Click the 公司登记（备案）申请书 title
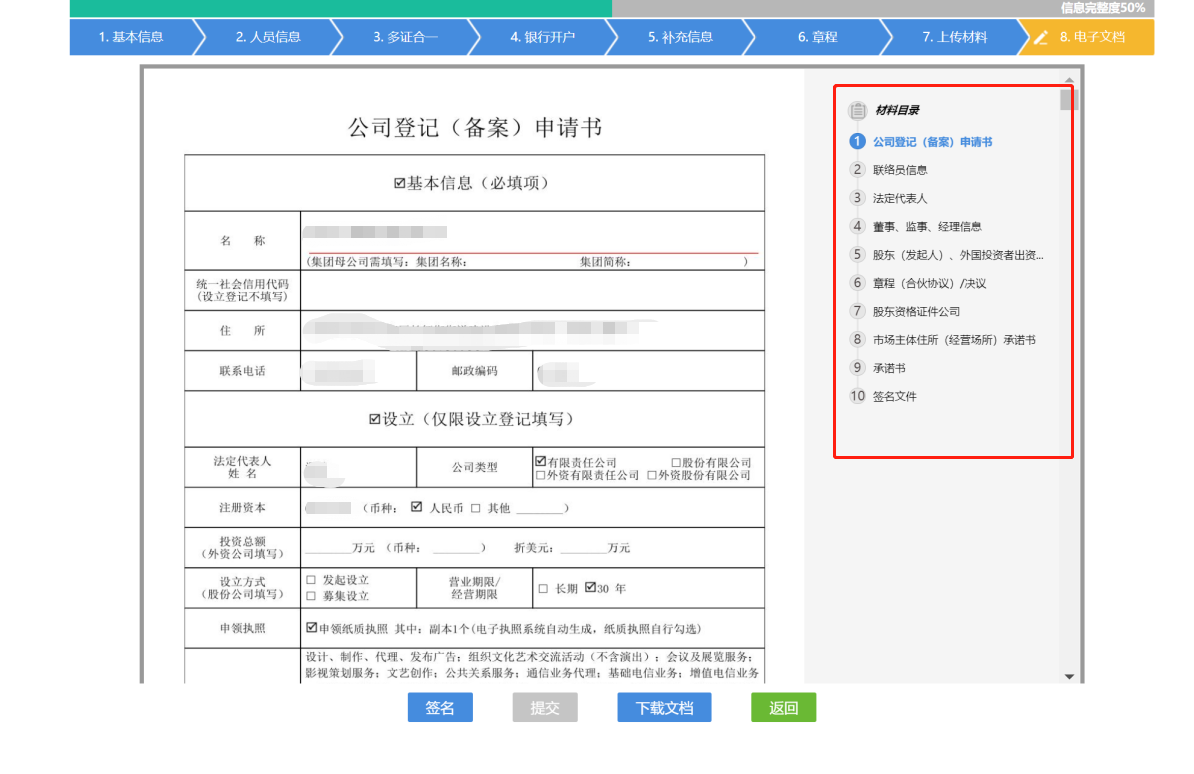1194x774 pixels. click(475, 127)
